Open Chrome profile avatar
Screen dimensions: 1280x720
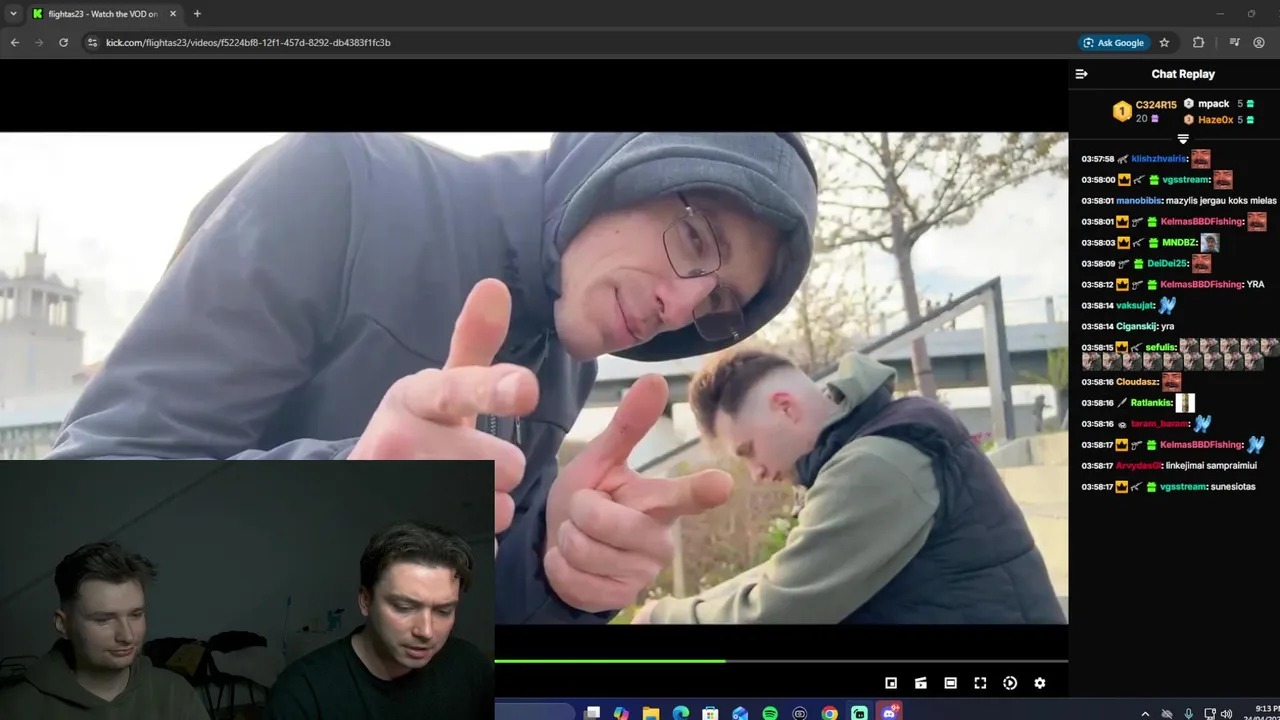point(1259,43)
